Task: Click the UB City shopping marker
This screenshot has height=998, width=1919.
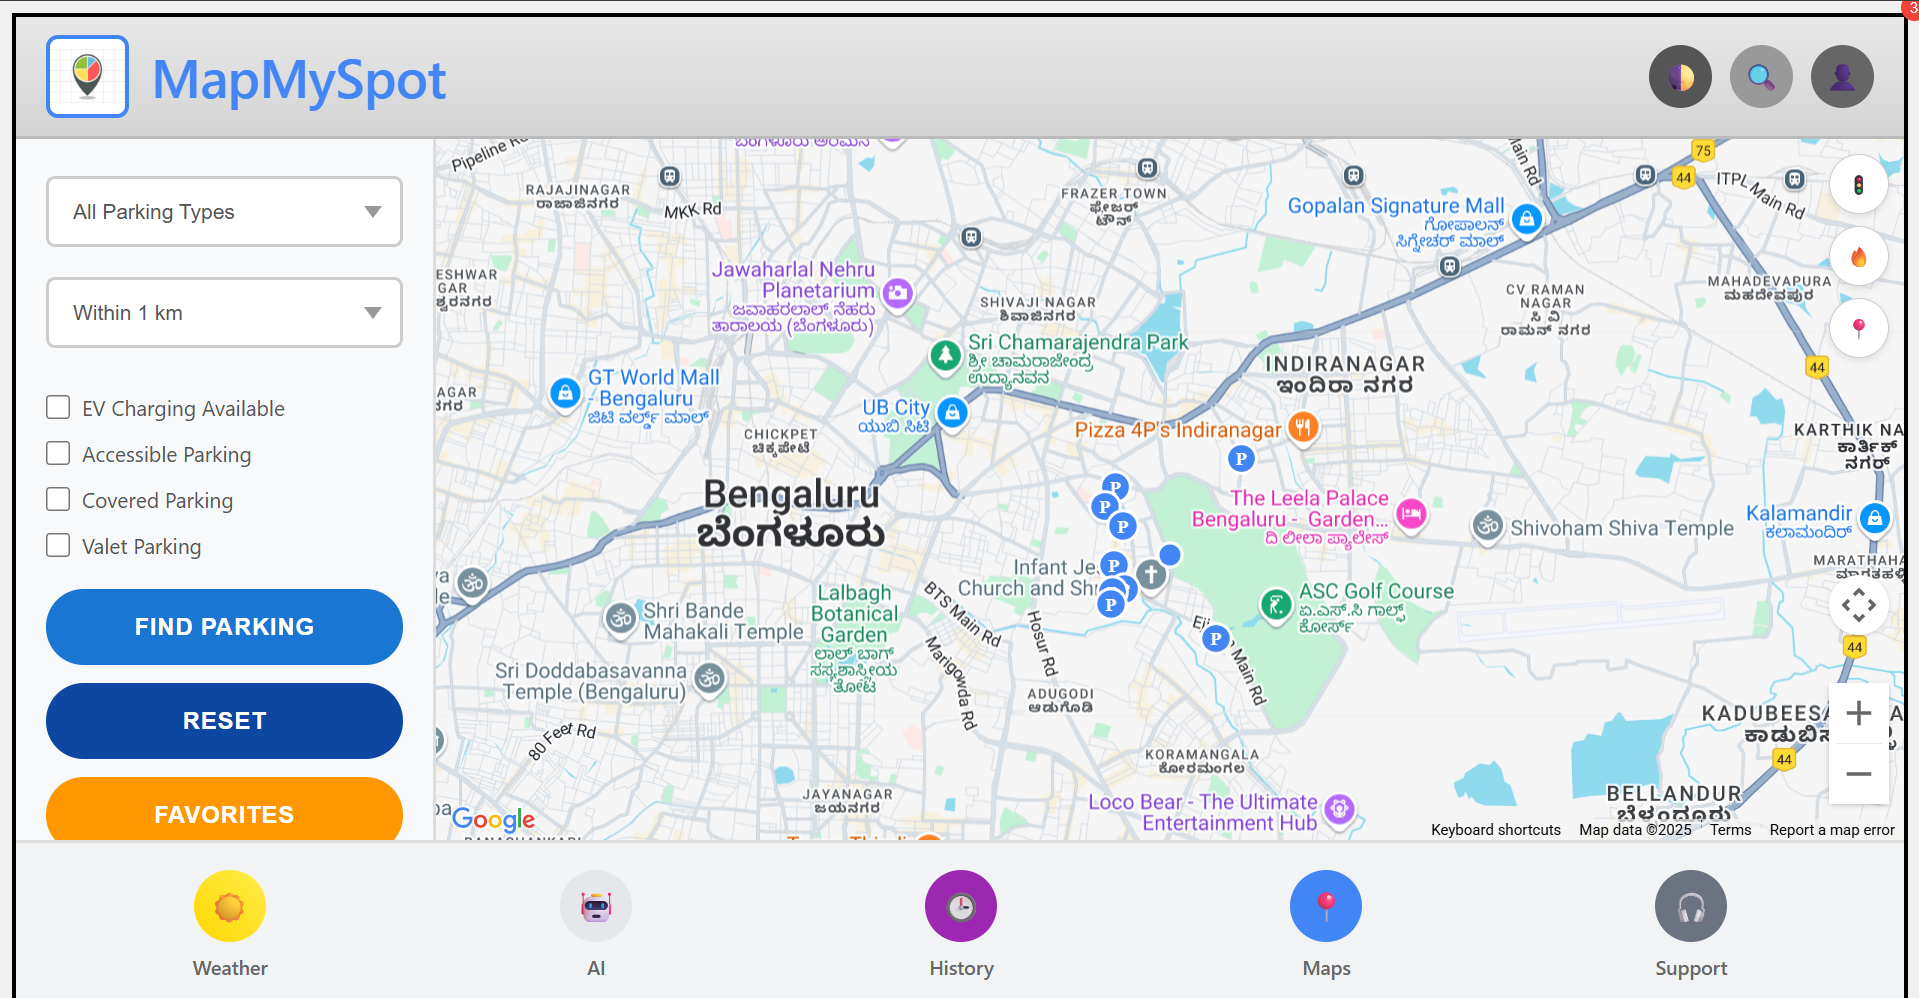Action: [x=952, y=412]
